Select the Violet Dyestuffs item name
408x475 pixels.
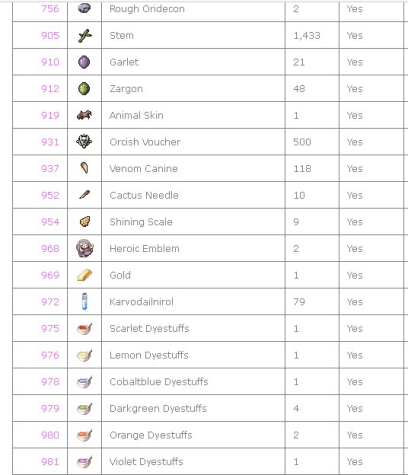point(146,462)
